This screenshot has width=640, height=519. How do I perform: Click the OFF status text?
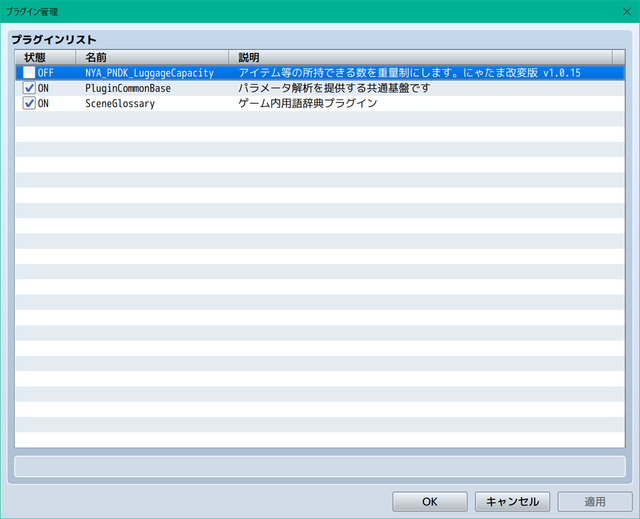[x=46, y=73]
